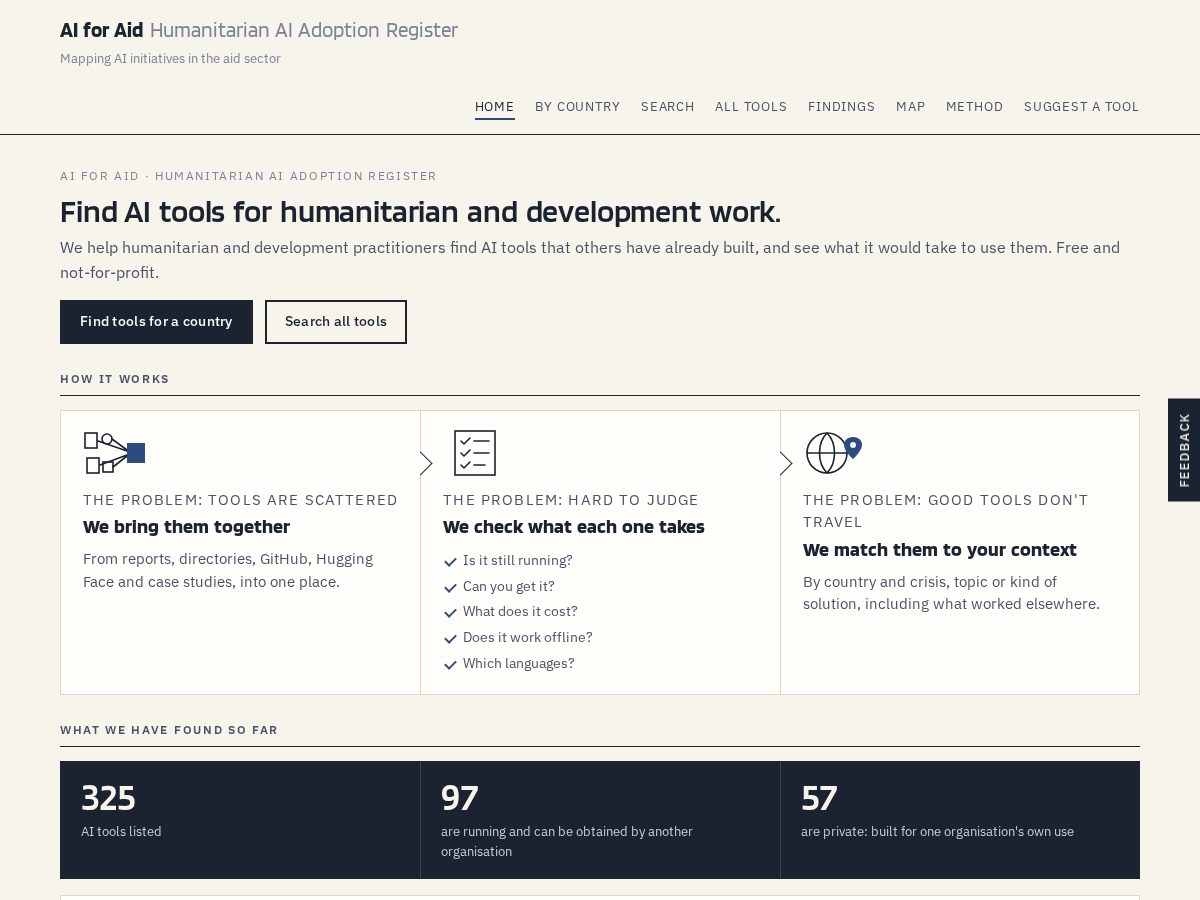Screen dimensions: 1200x900
Task: Click the 57 statistic number
Action: 819,798
